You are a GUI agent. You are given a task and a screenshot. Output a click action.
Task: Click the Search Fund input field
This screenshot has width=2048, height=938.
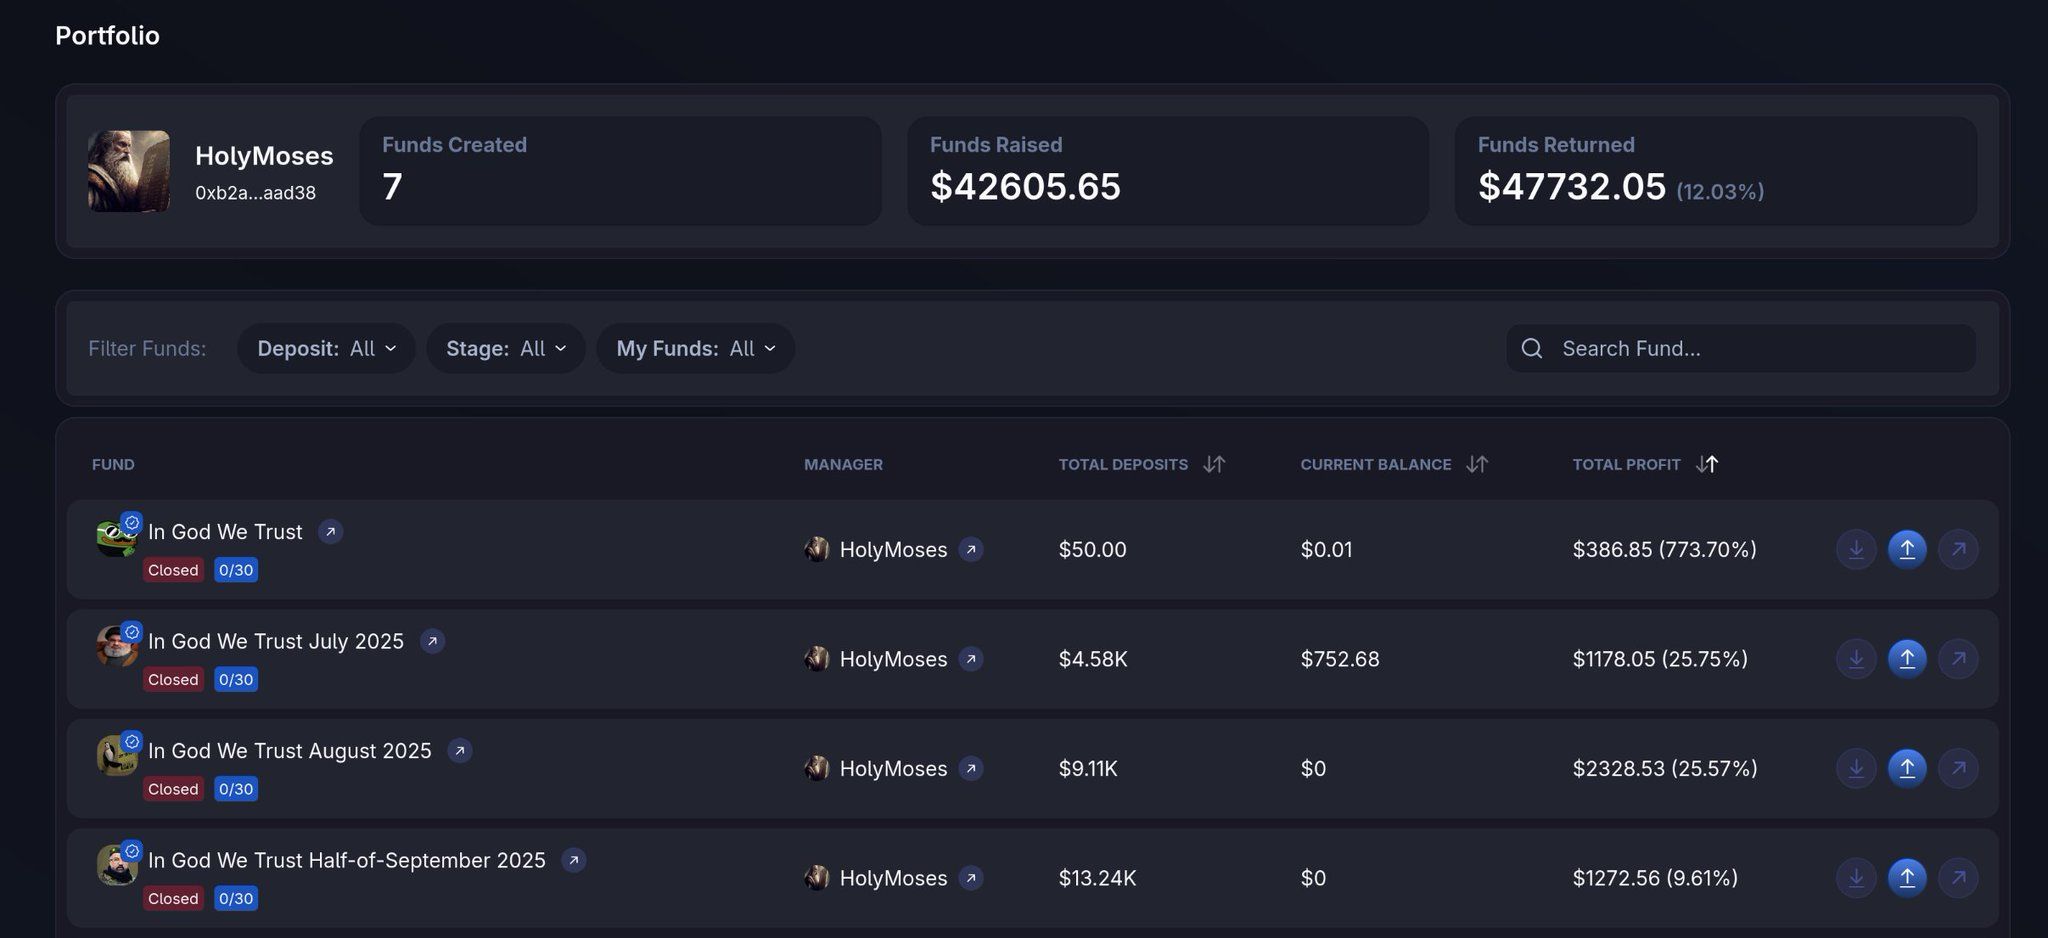click(1741, 348)
